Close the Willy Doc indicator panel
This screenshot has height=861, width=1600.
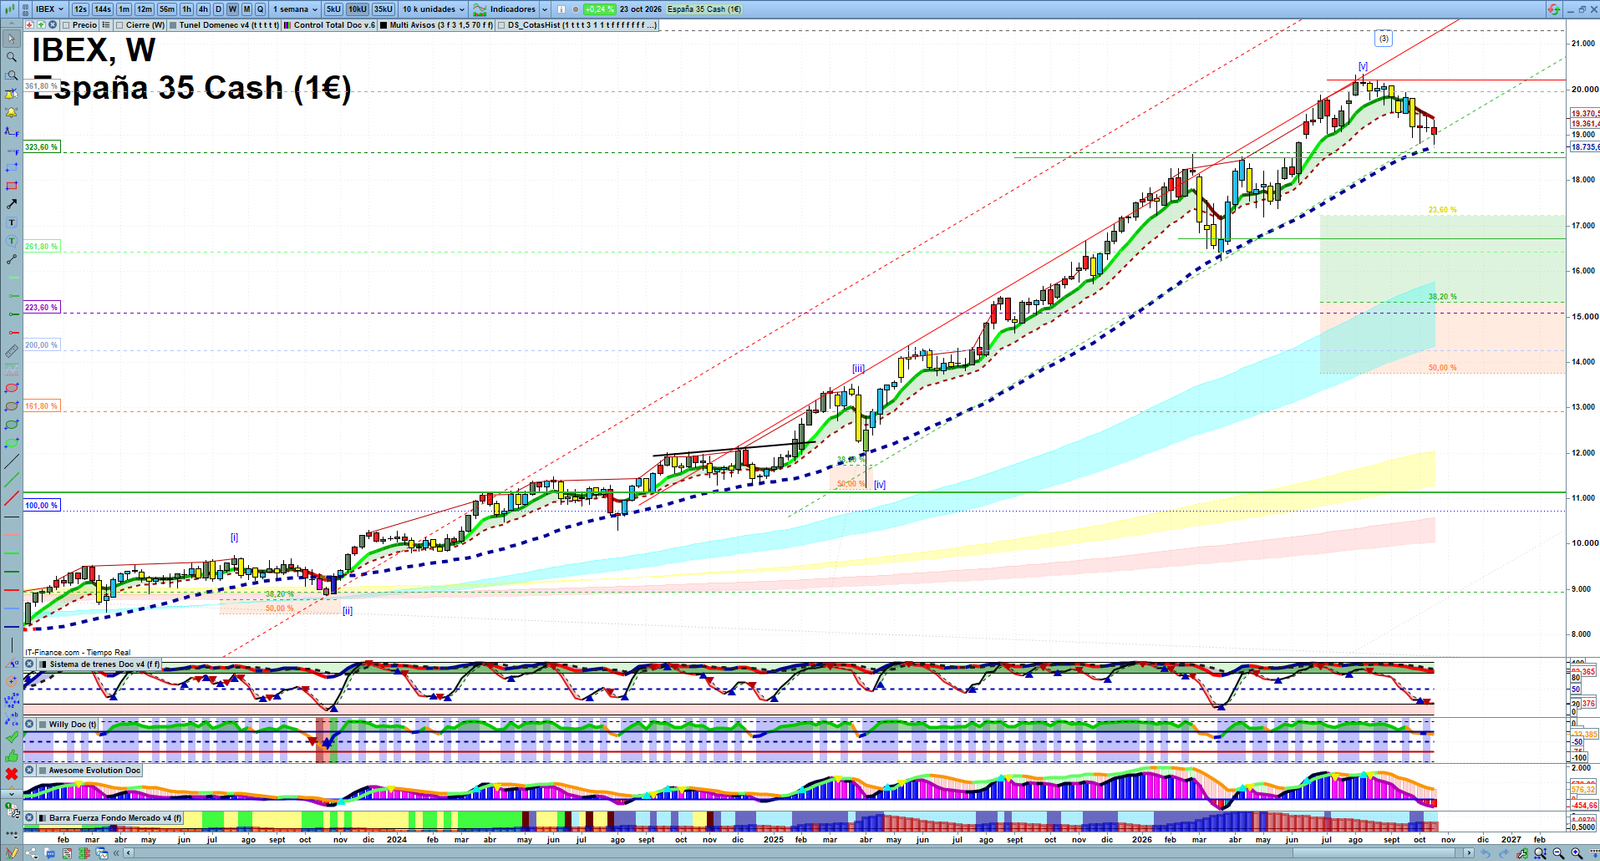pos(30,724)
